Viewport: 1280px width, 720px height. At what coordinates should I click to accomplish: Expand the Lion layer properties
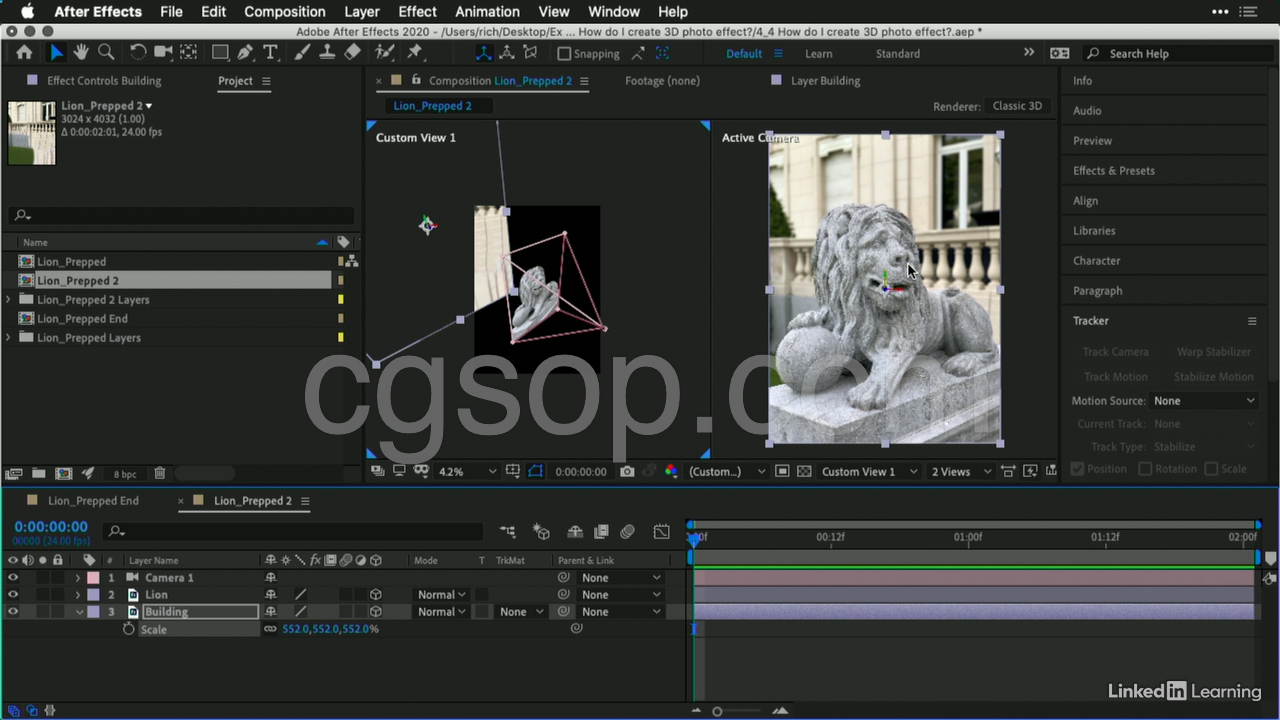tap(78, 595)
